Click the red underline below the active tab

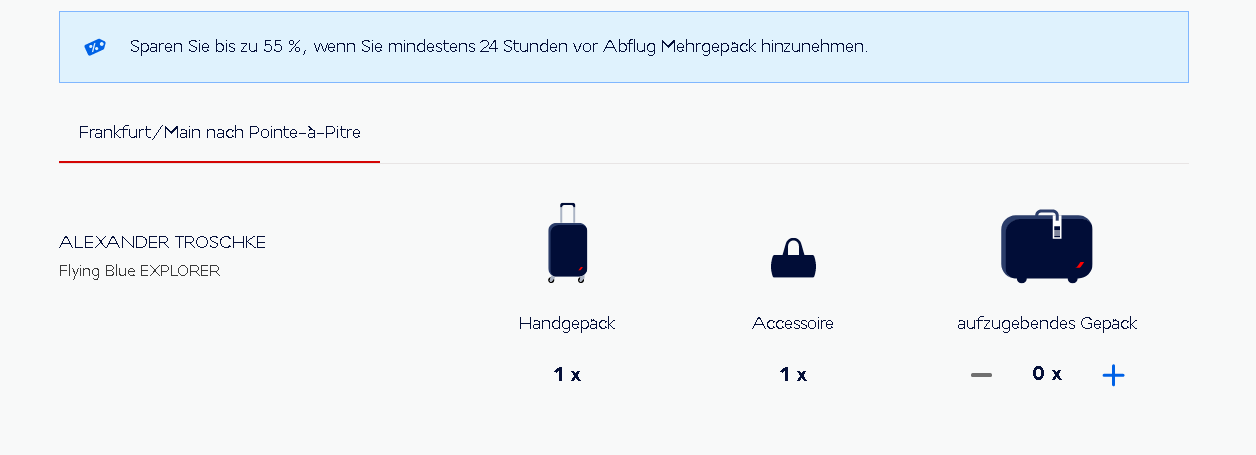click(220, 161)
